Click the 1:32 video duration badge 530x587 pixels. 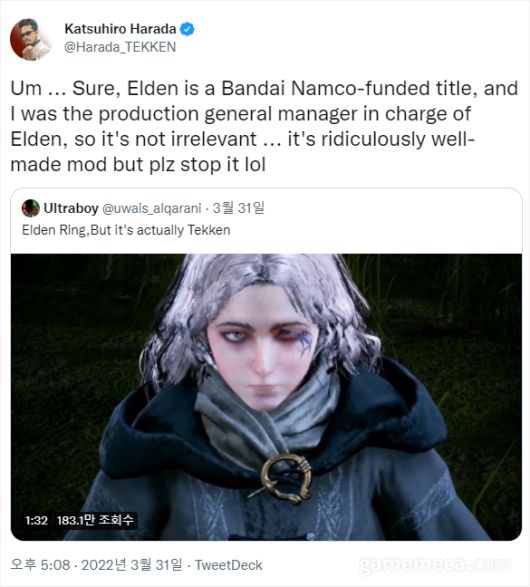click(36, 520)
